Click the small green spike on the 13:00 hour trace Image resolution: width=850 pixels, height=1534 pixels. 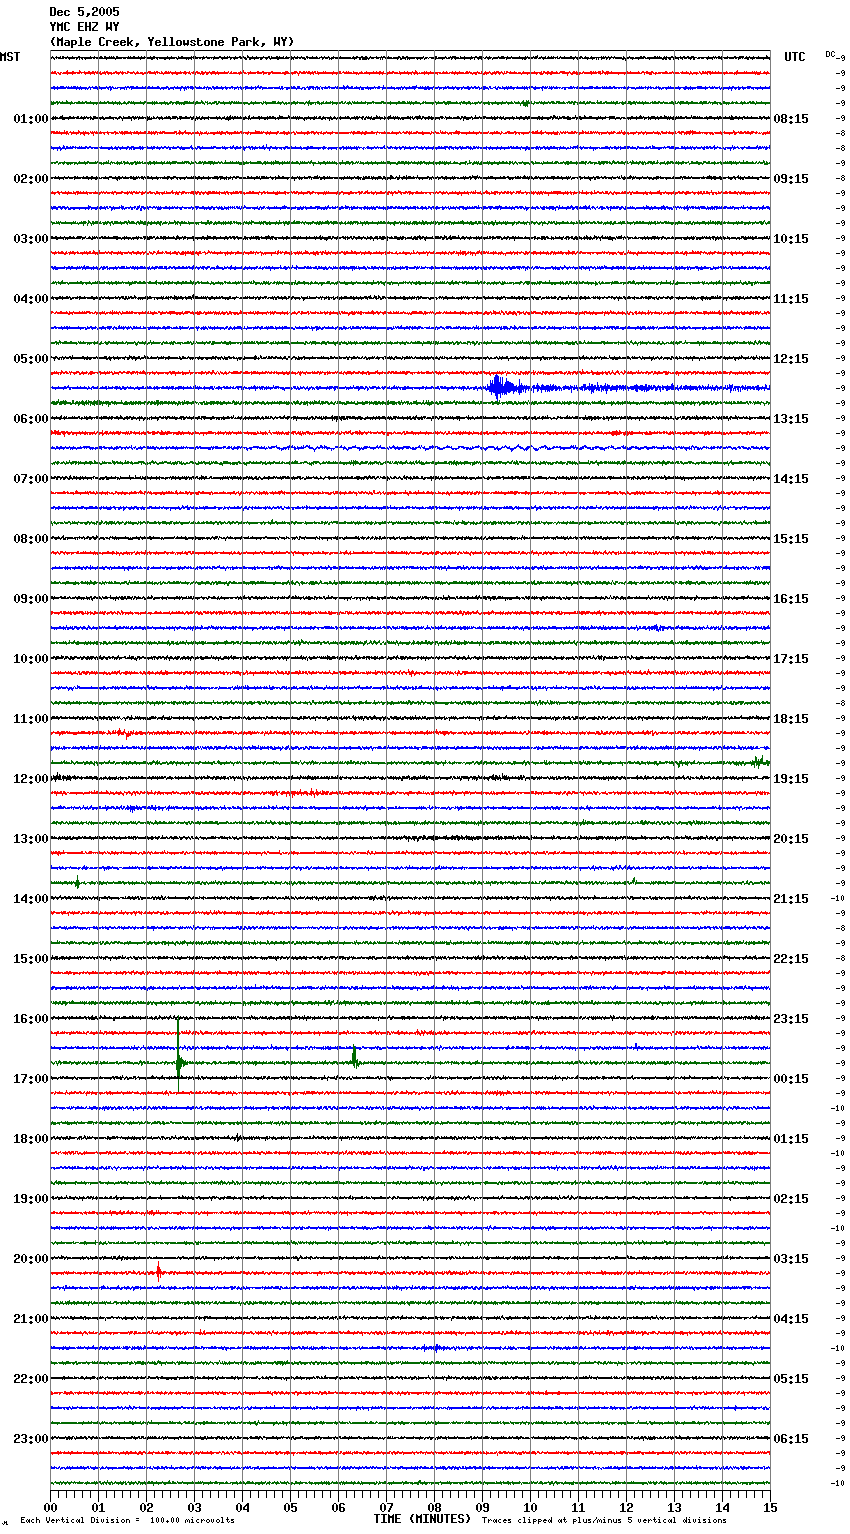click(x=77, y=882)
